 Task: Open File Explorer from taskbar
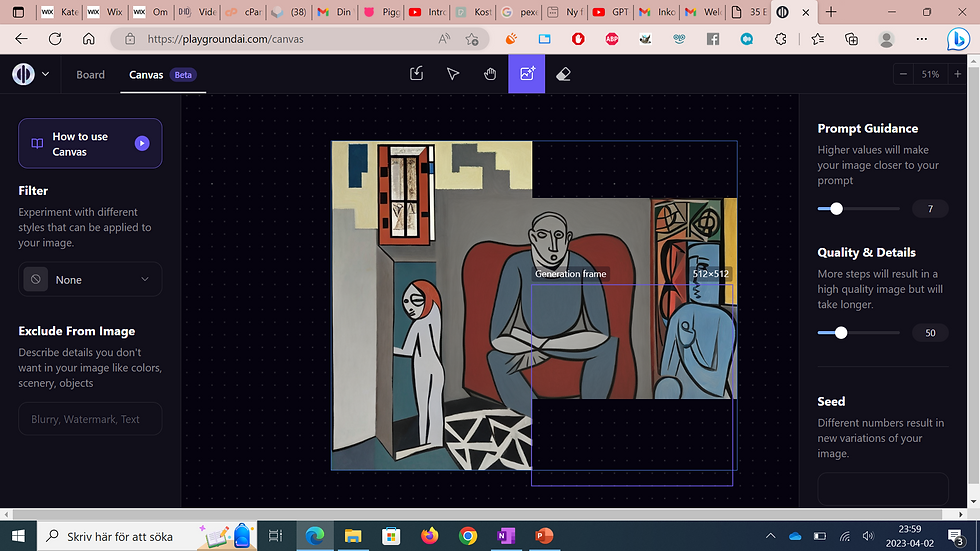coord(353,535)
